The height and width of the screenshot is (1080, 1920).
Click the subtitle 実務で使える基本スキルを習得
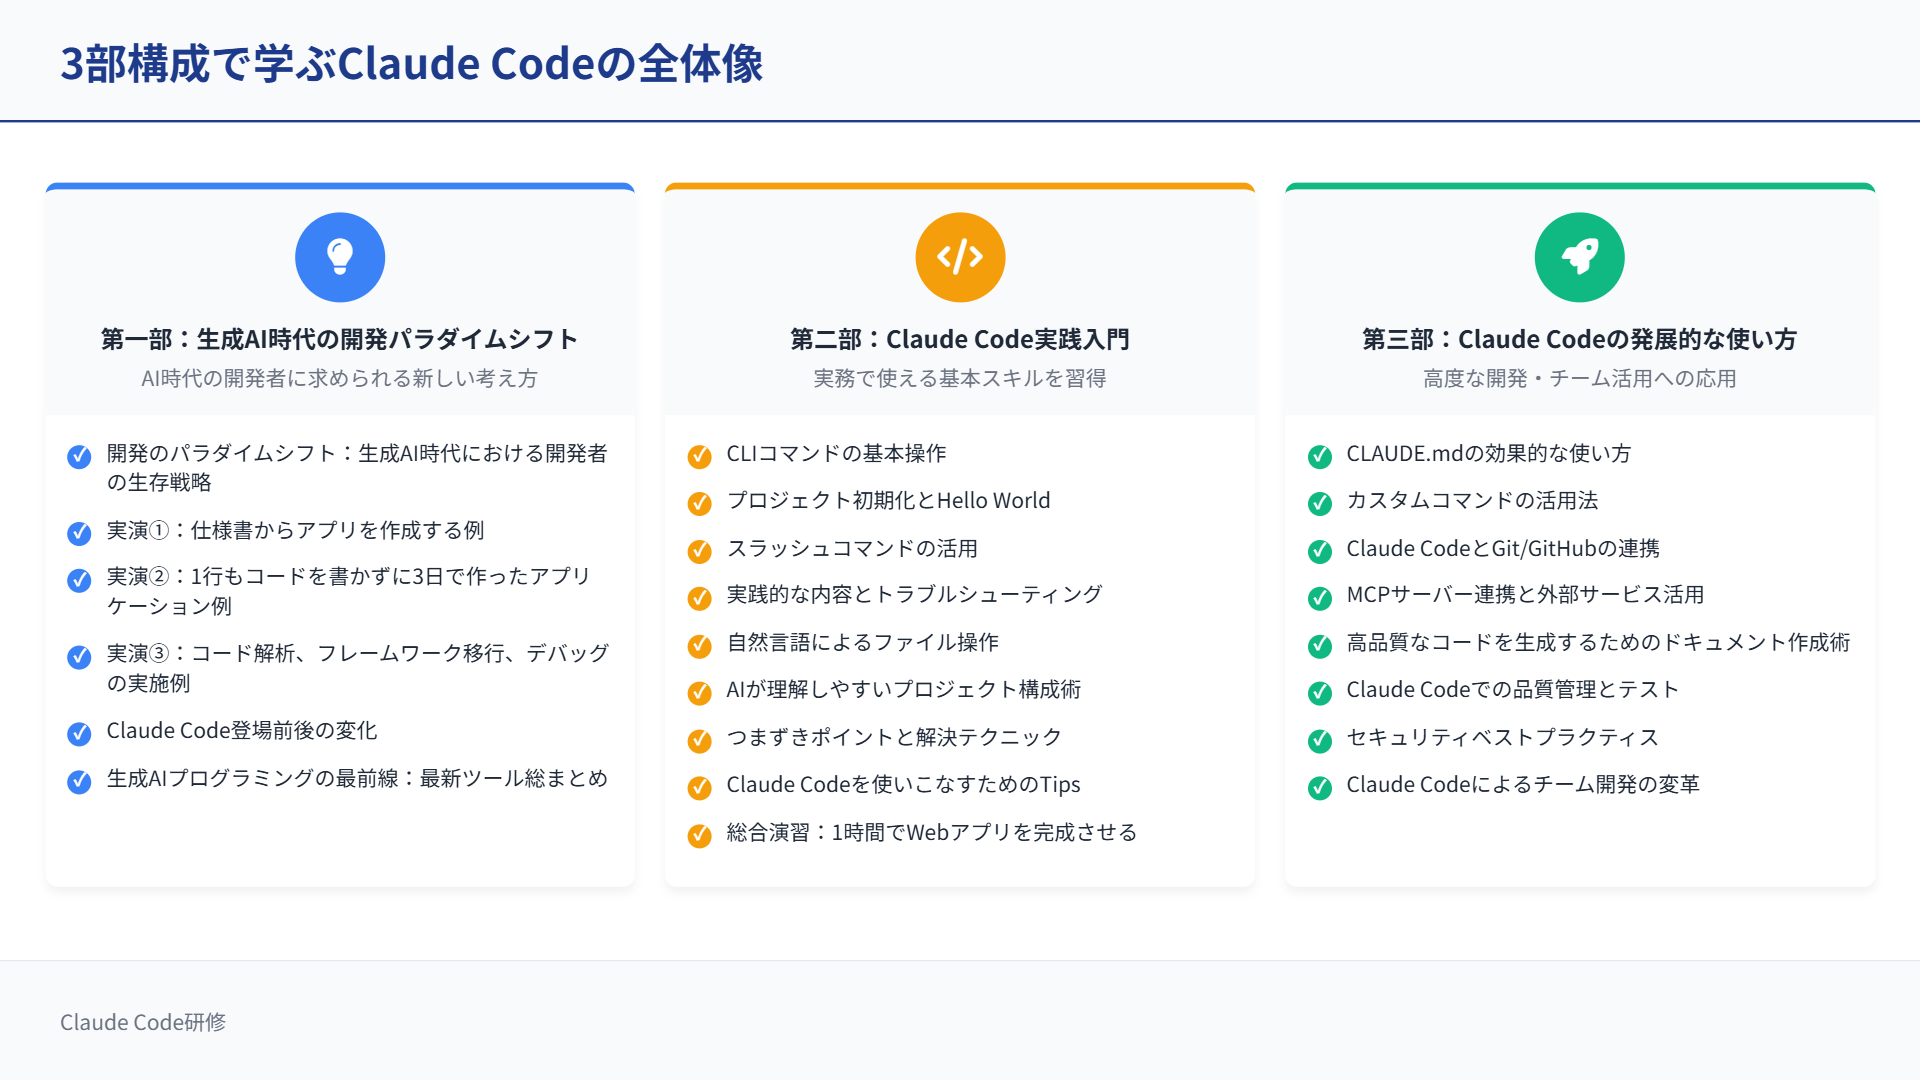(960, 378)
